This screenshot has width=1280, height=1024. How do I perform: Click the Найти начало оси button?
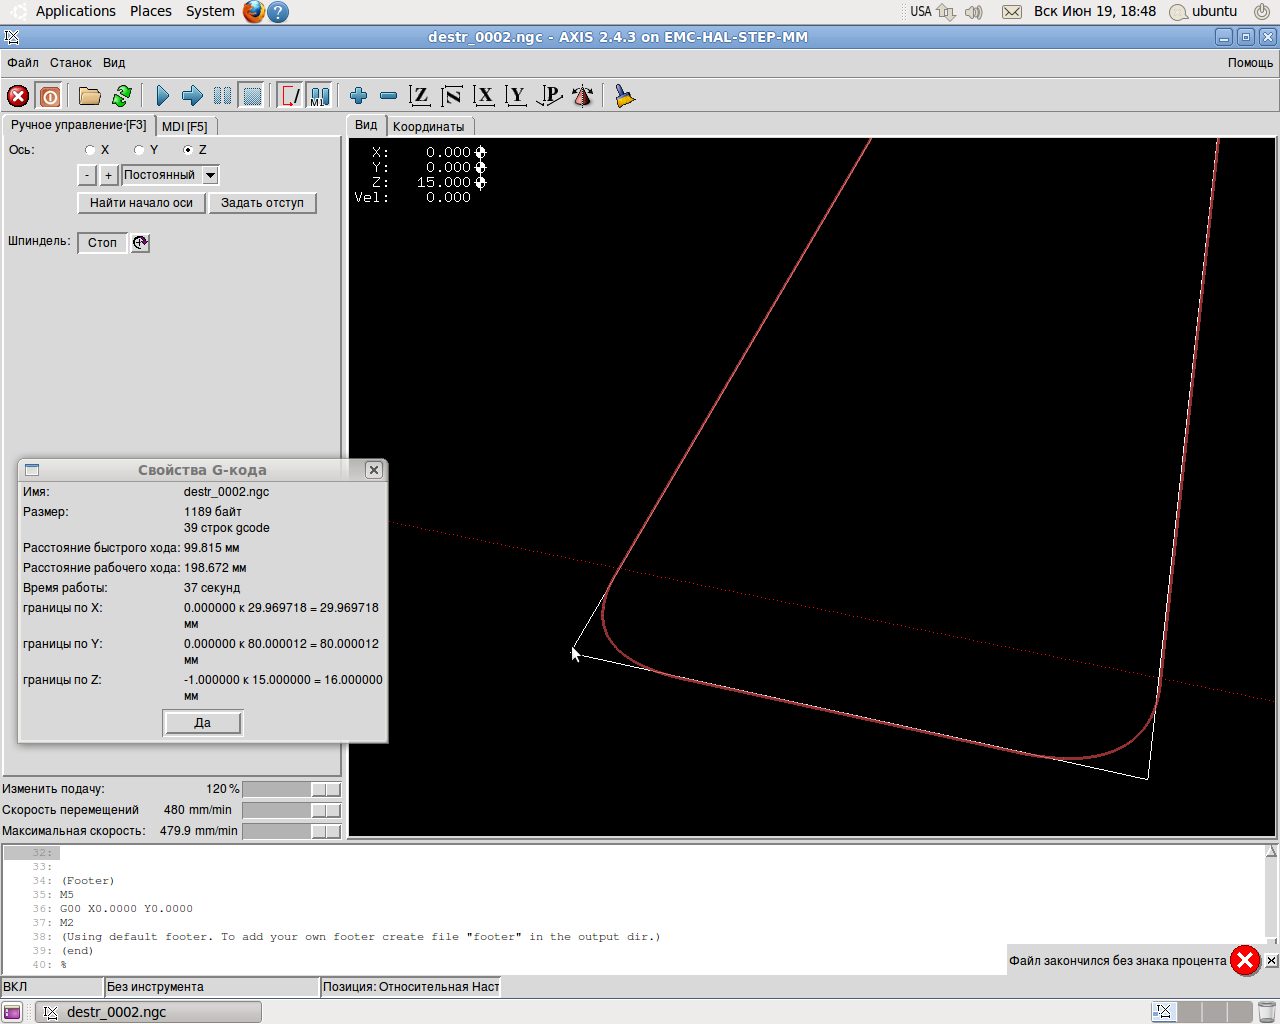[141, 203]
